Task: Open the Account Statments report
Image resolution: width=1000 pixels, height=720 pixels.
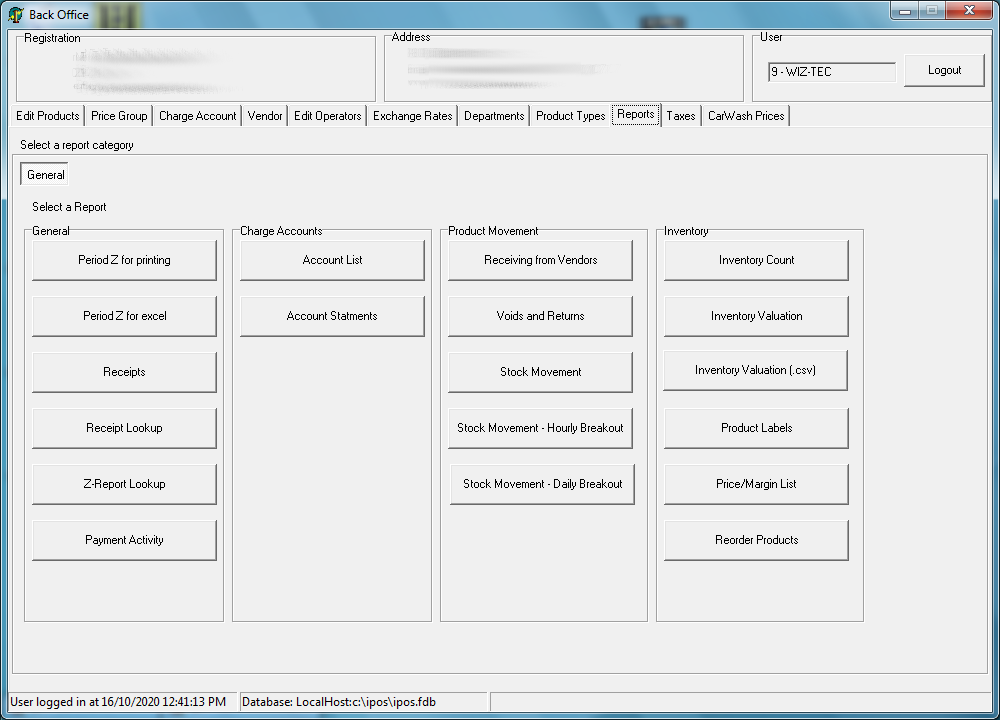Action: point(332,315)
